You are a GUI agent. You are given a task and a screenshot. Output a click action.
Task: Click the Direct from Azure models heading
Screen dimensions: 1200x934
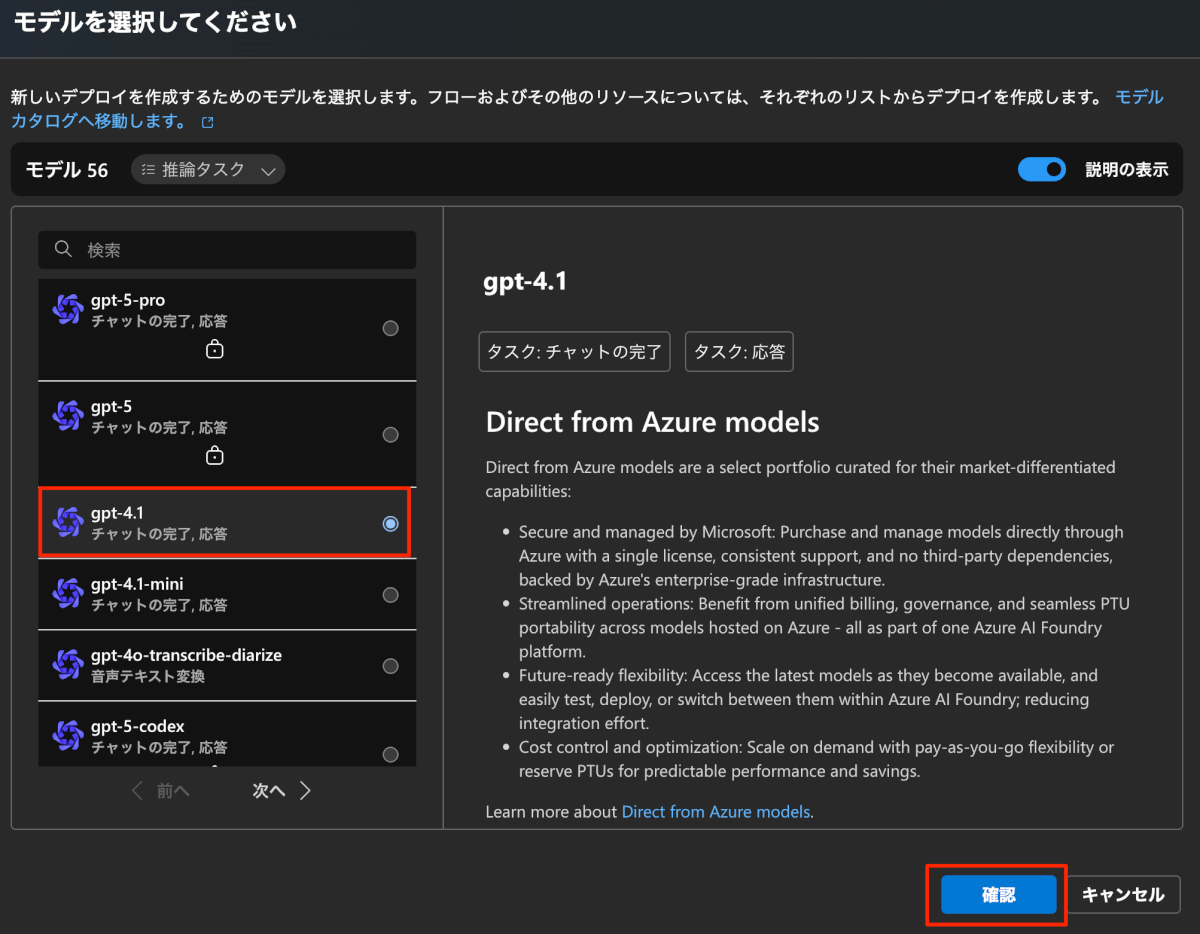[652, 422]
